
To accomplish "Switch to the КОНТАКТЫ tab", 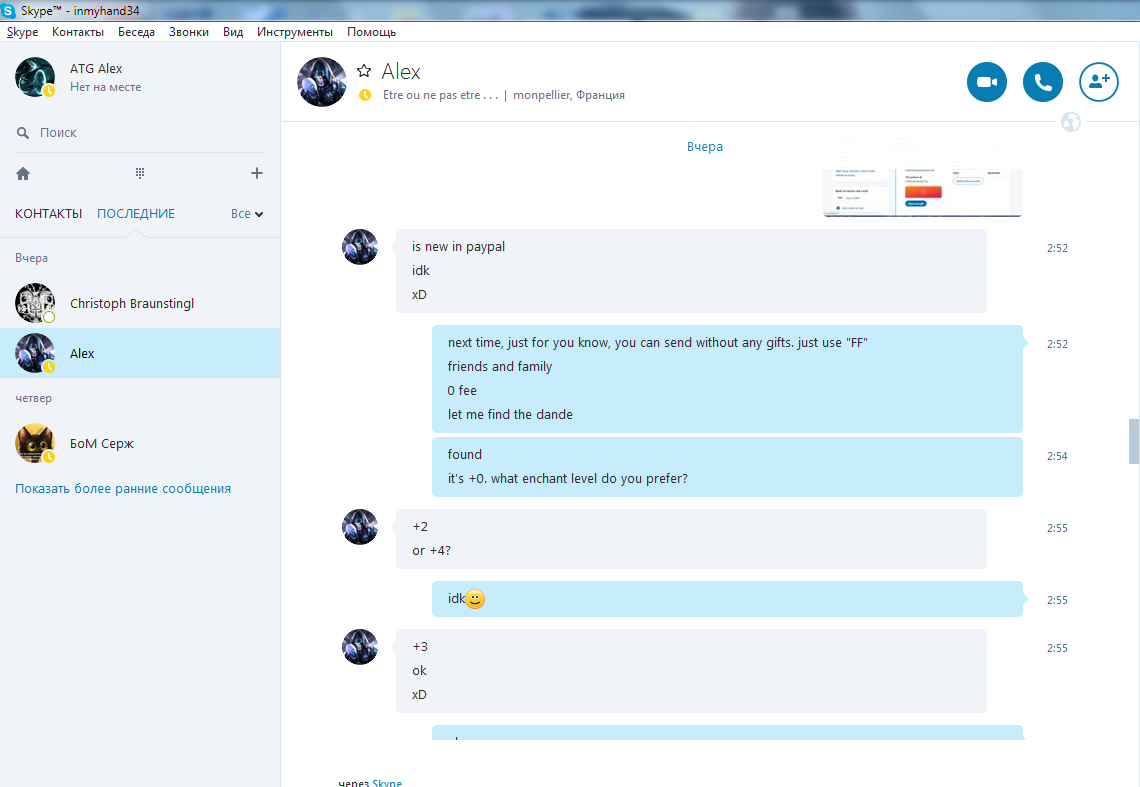I will (x=49, y=214).
